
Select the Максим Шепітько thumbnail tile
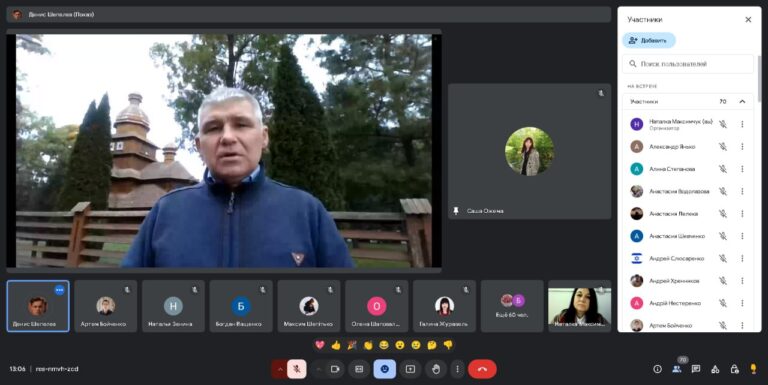(309, 306)
